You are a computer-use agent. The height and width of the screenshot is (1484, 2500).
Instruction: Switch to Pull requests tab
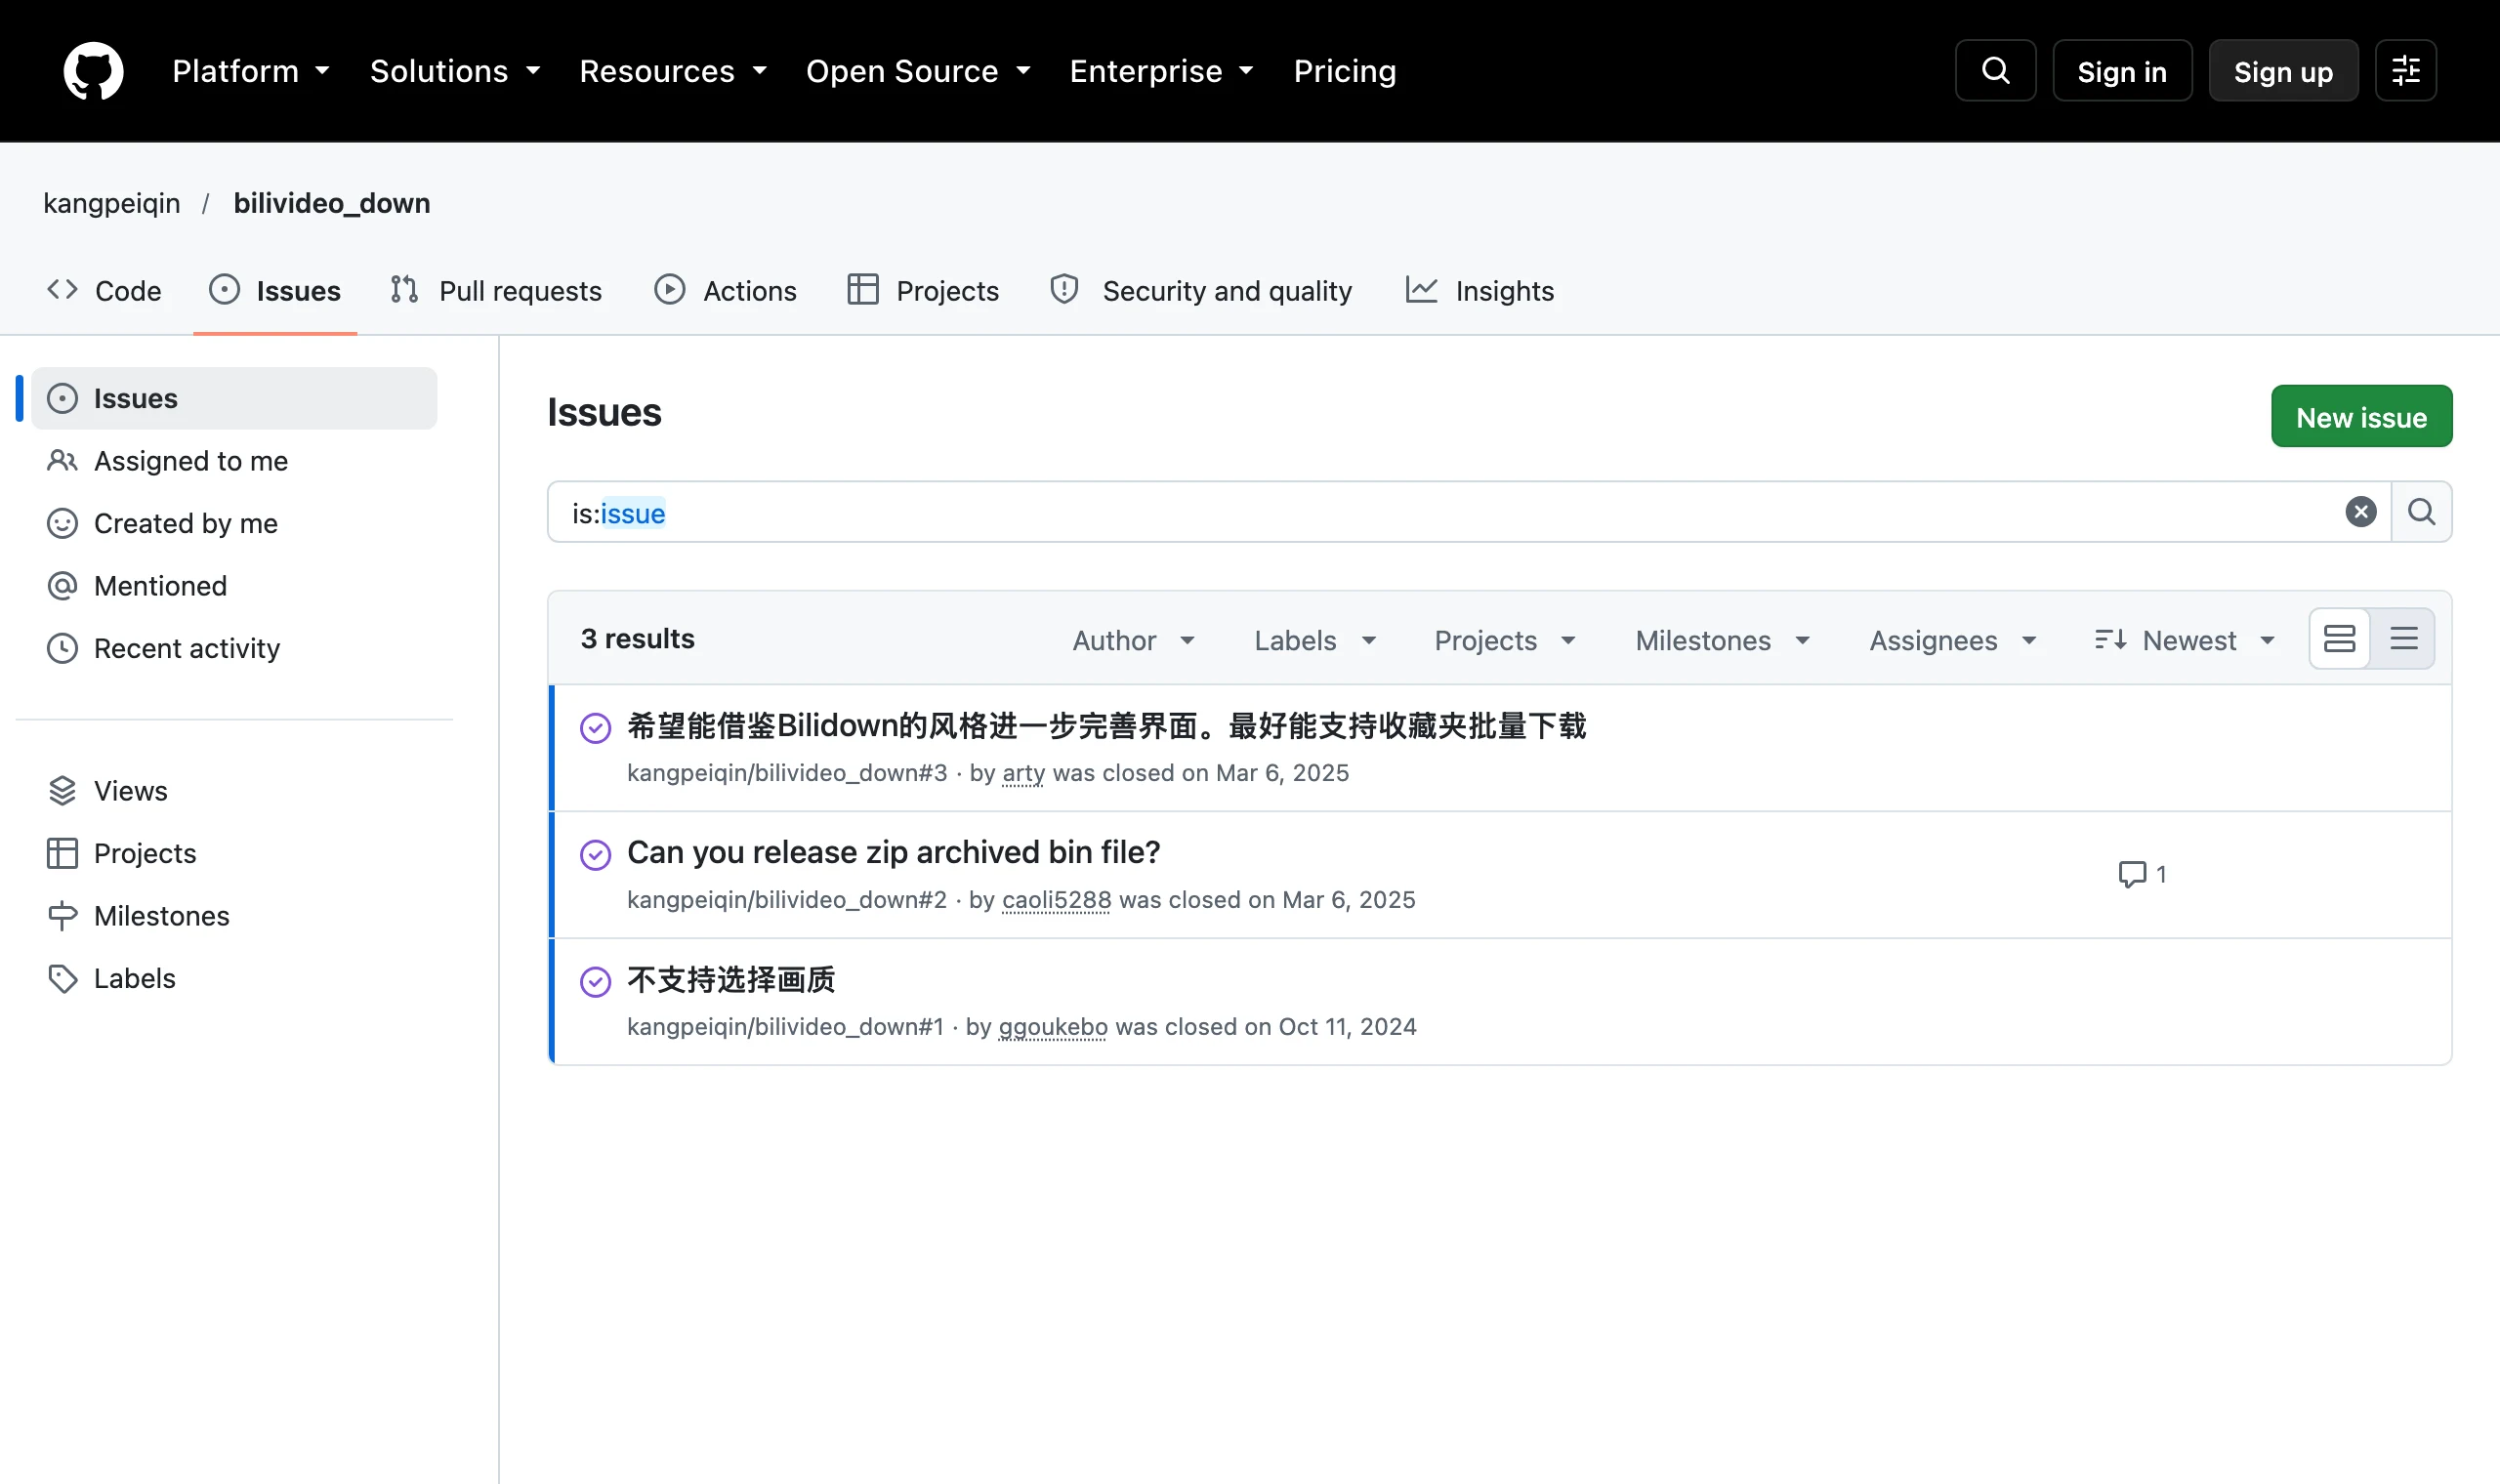pos(496,291)
